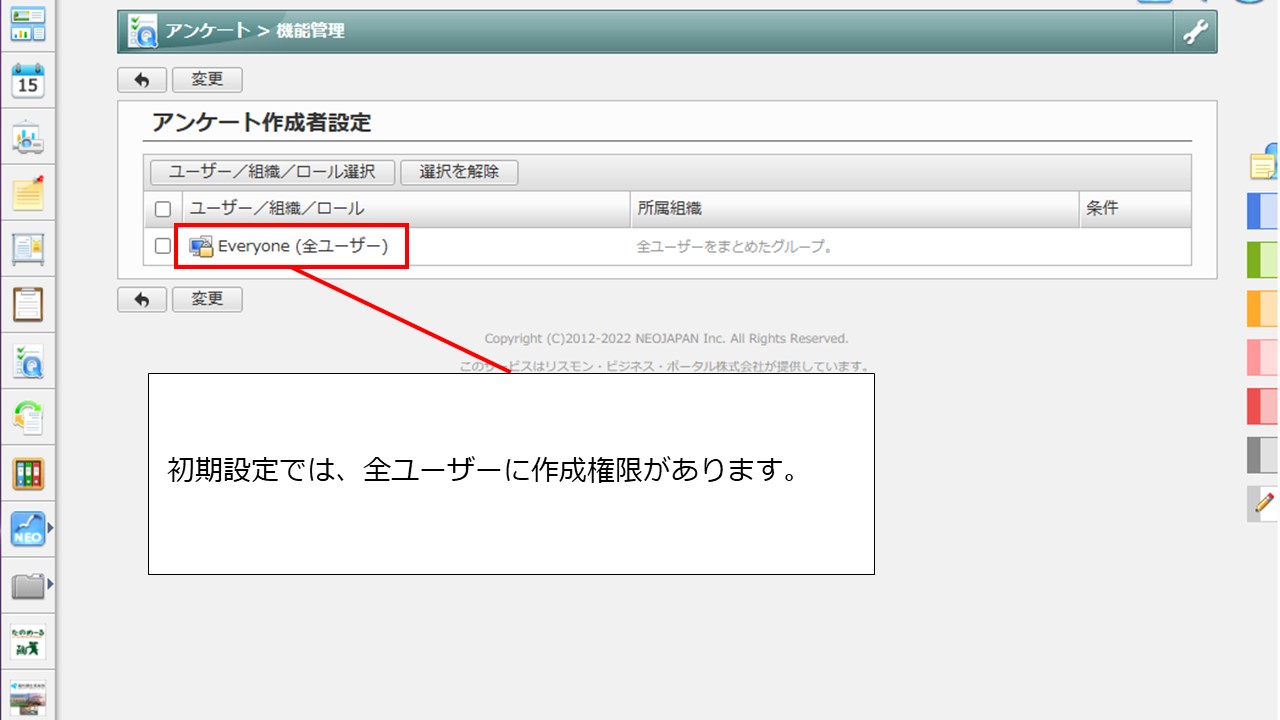Open the colored binders cabinet icon
Screen dimensions: 1280x720
[28, 473]
